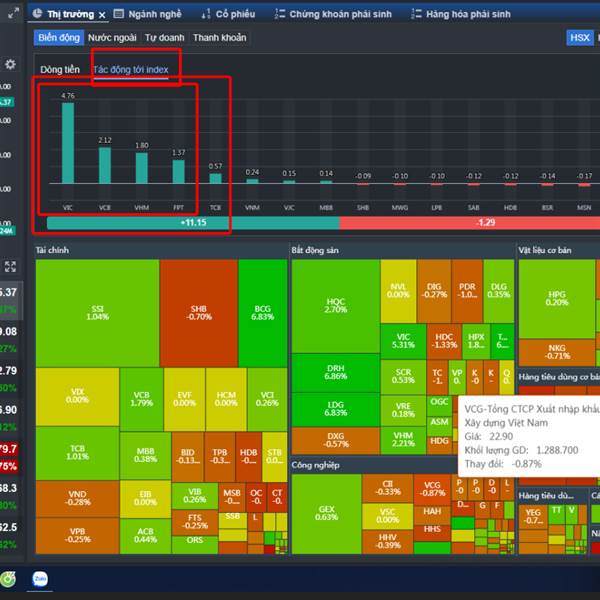This screenshot has width=600, height=600.
Task: Open the HQC 2.70% real estate tile
Action: pos(336,306)
